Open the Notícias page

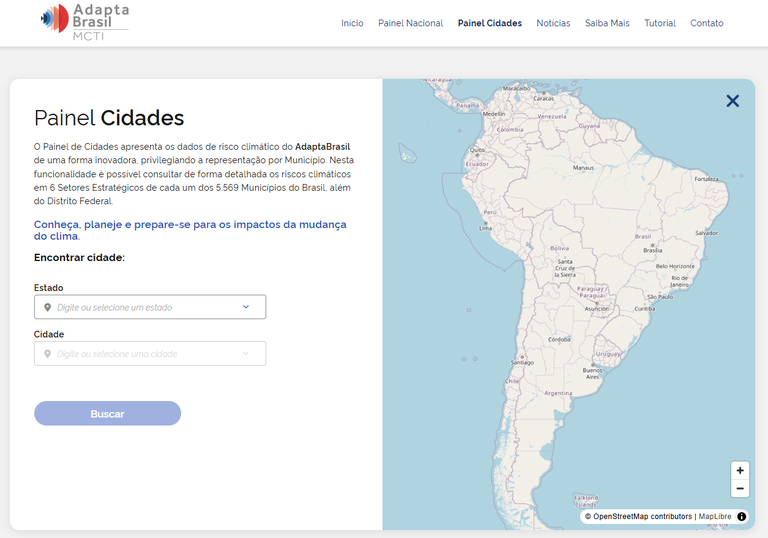tap(553, 23)
